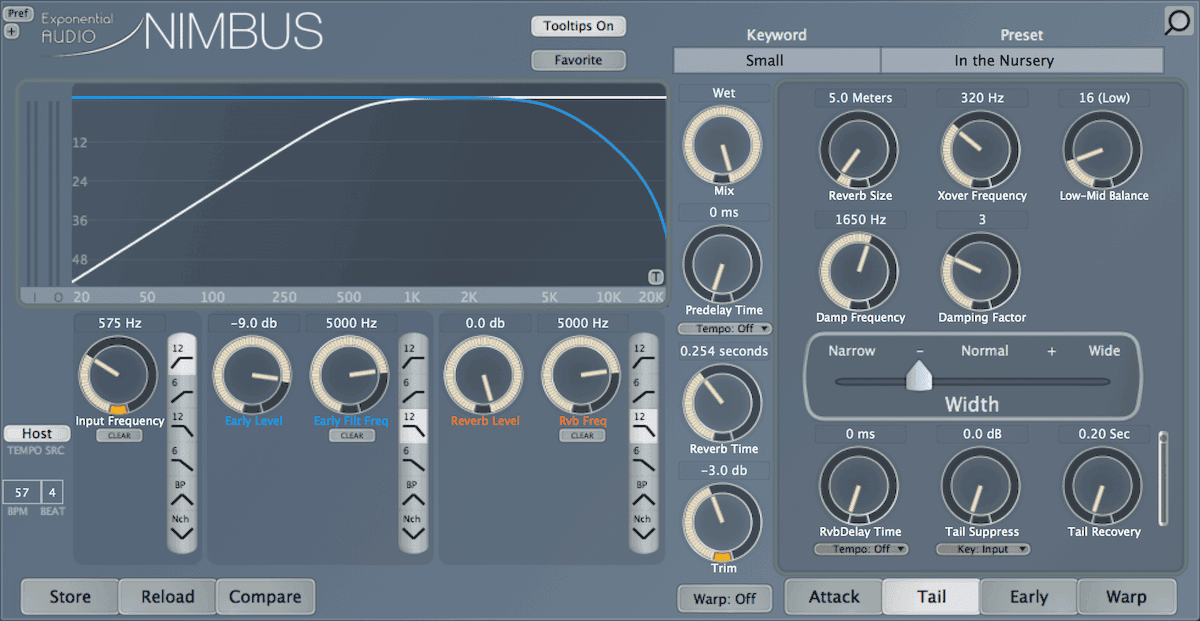Click the T icon on the EQ graph
This screenshot has height=621, width=1200.
click(x=656, y=277)
